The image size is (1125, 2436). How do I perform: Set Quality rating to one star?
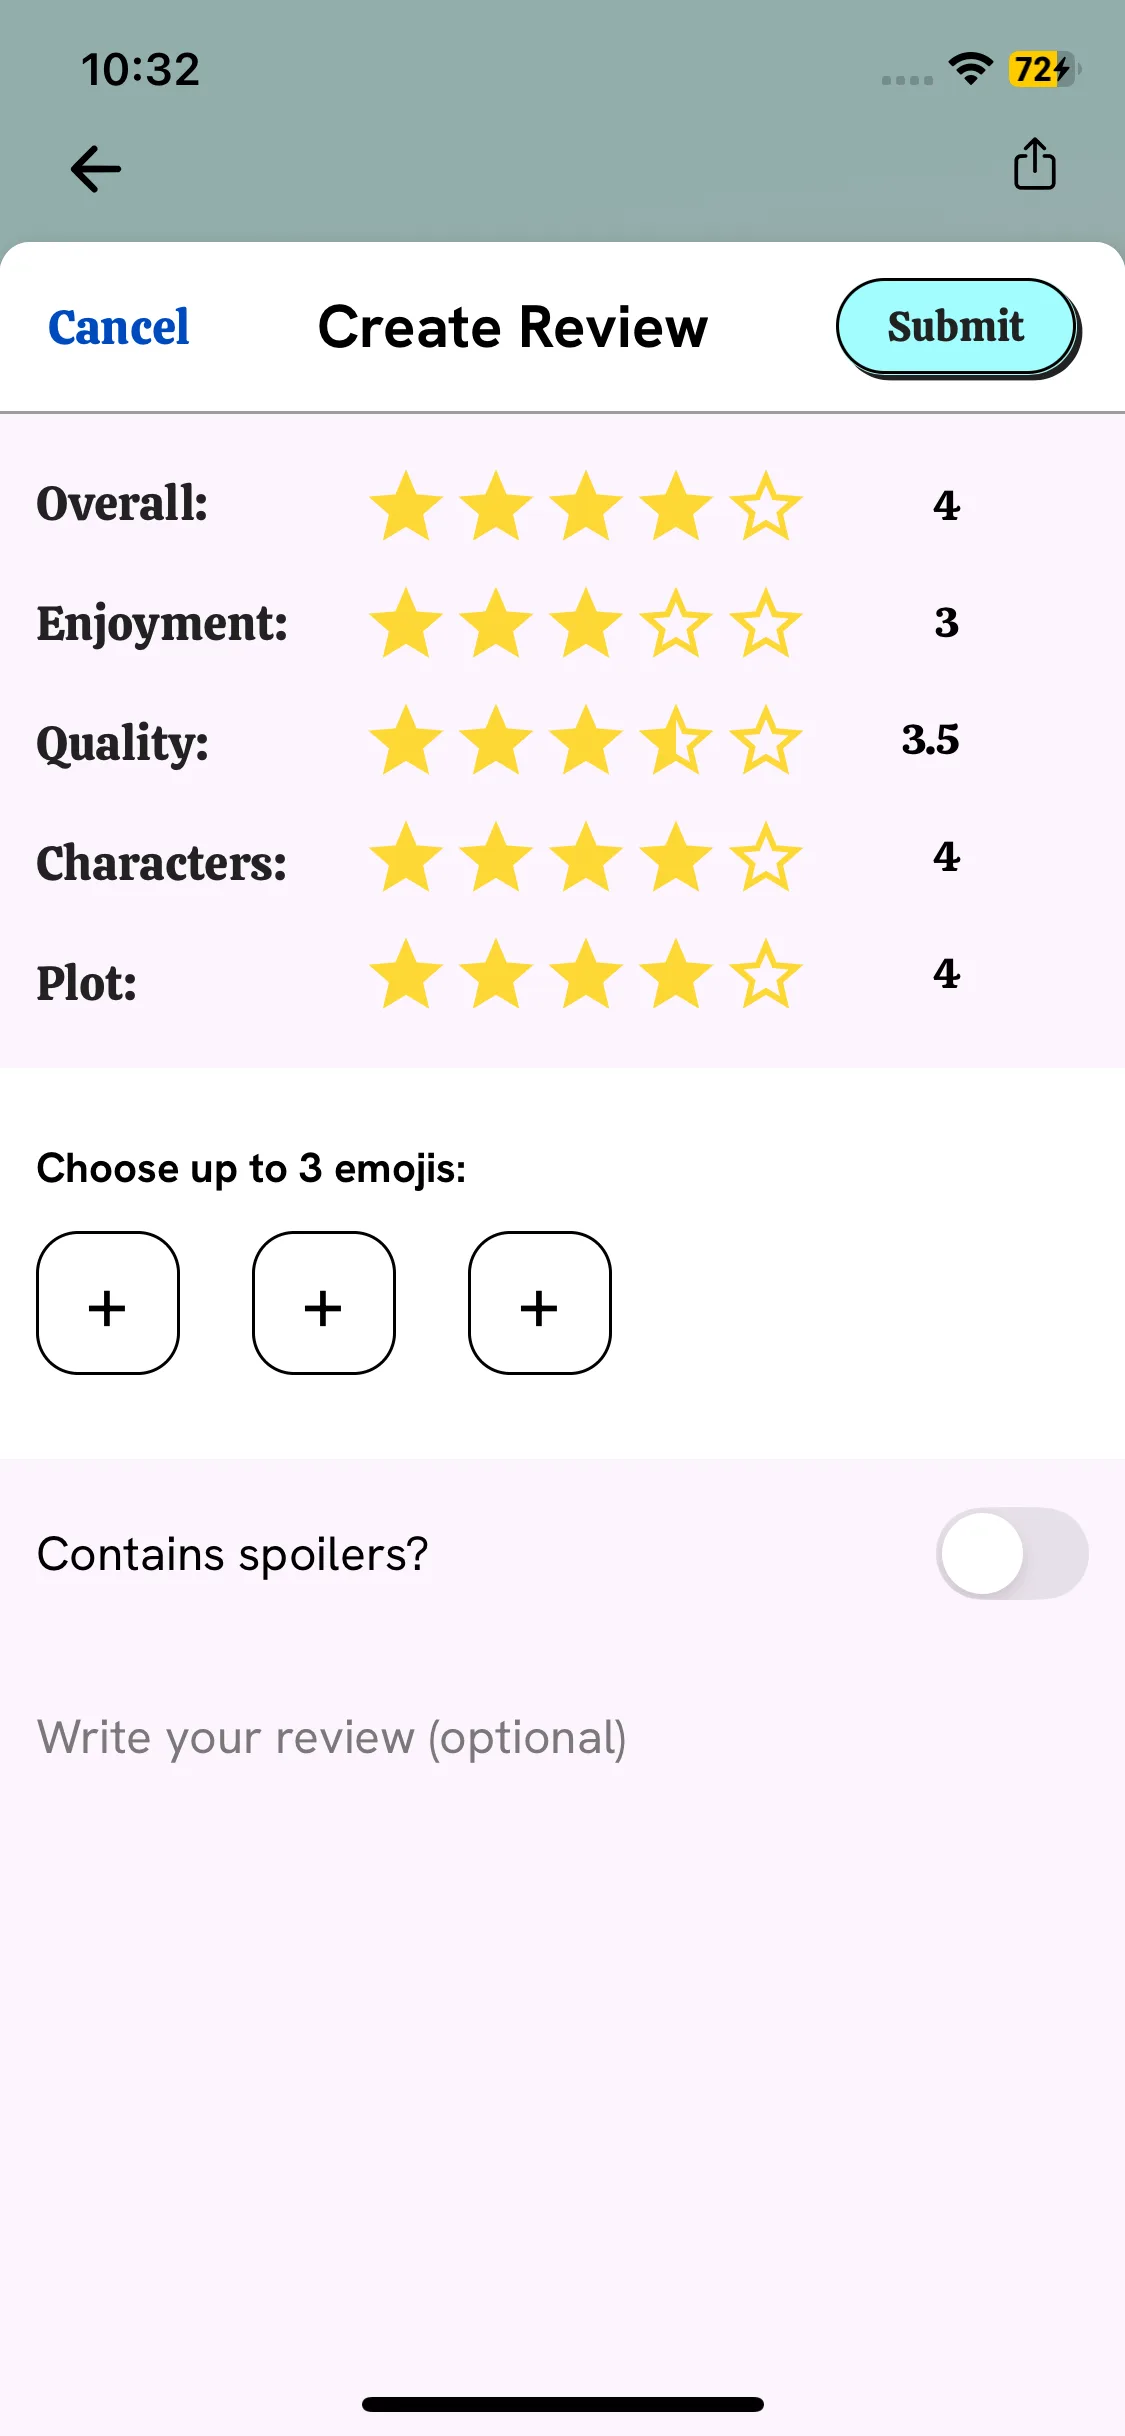click(406, 741)
